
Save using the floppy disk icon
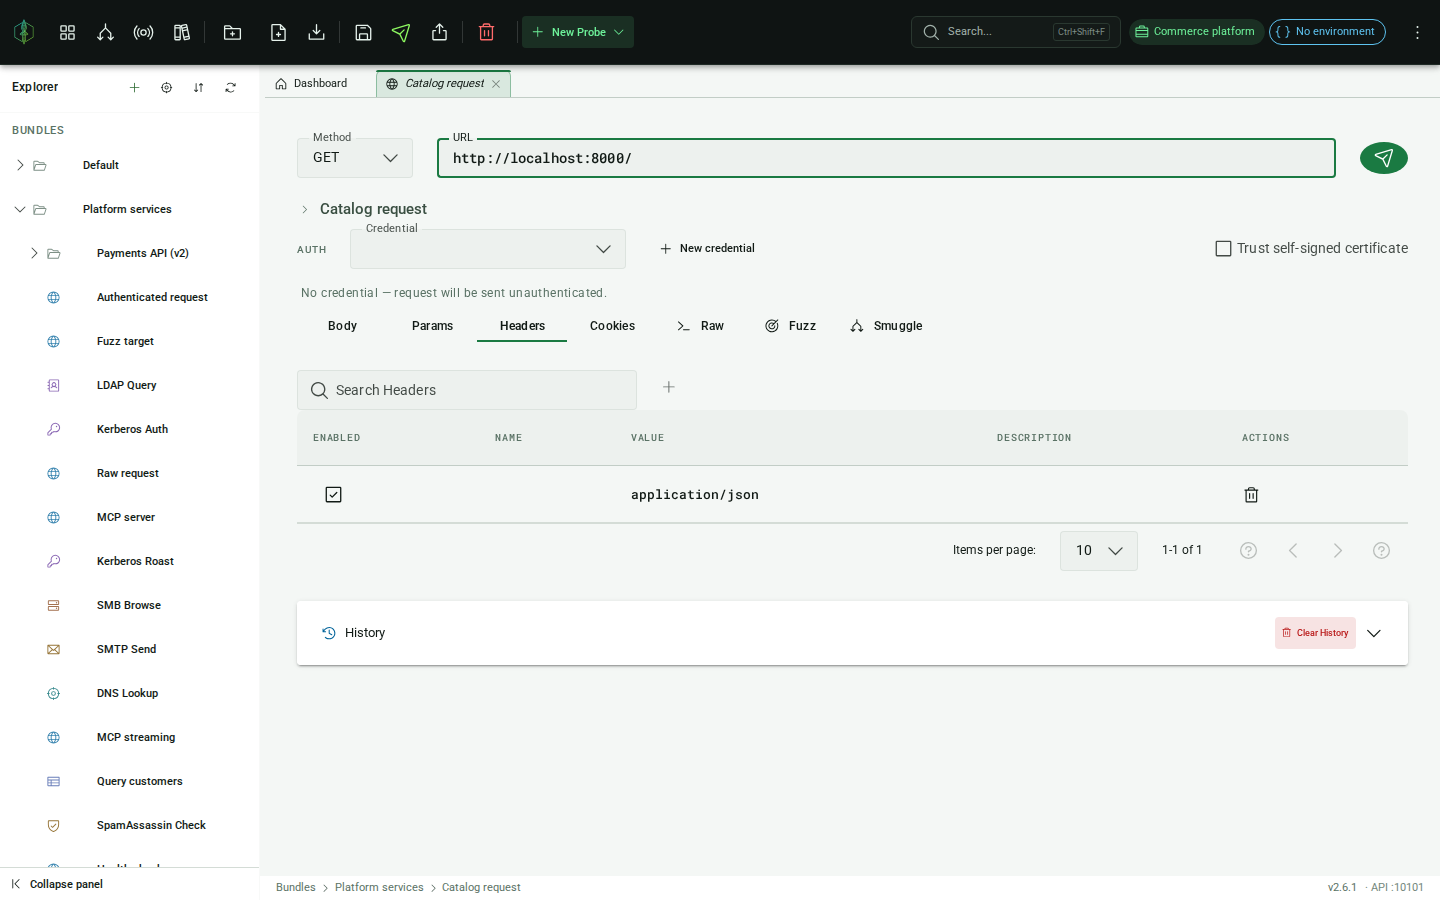(363, 32)
